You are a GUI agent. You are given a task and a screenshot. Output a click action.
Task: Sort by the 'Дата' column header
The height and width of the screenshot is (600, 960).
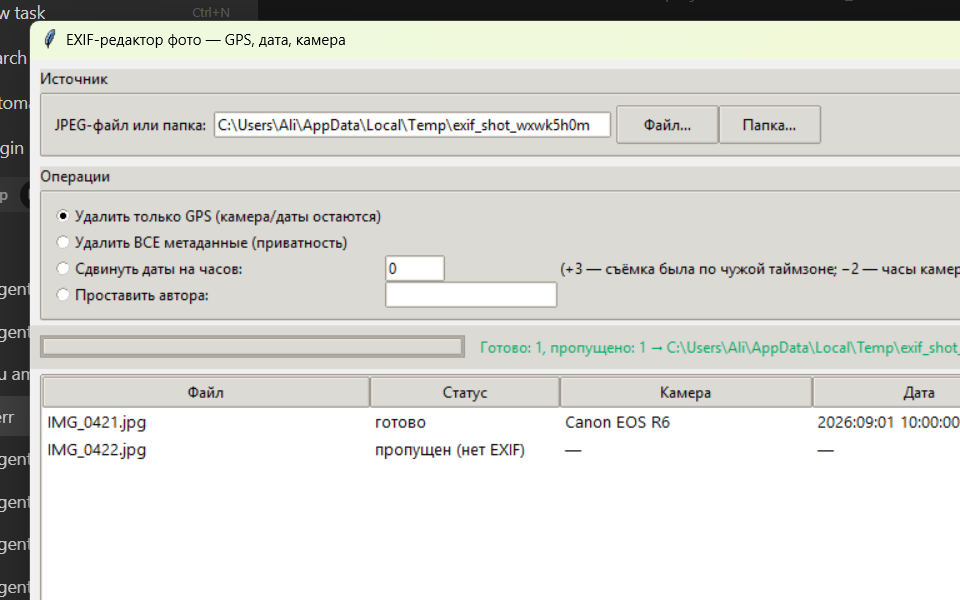(887, 392)
